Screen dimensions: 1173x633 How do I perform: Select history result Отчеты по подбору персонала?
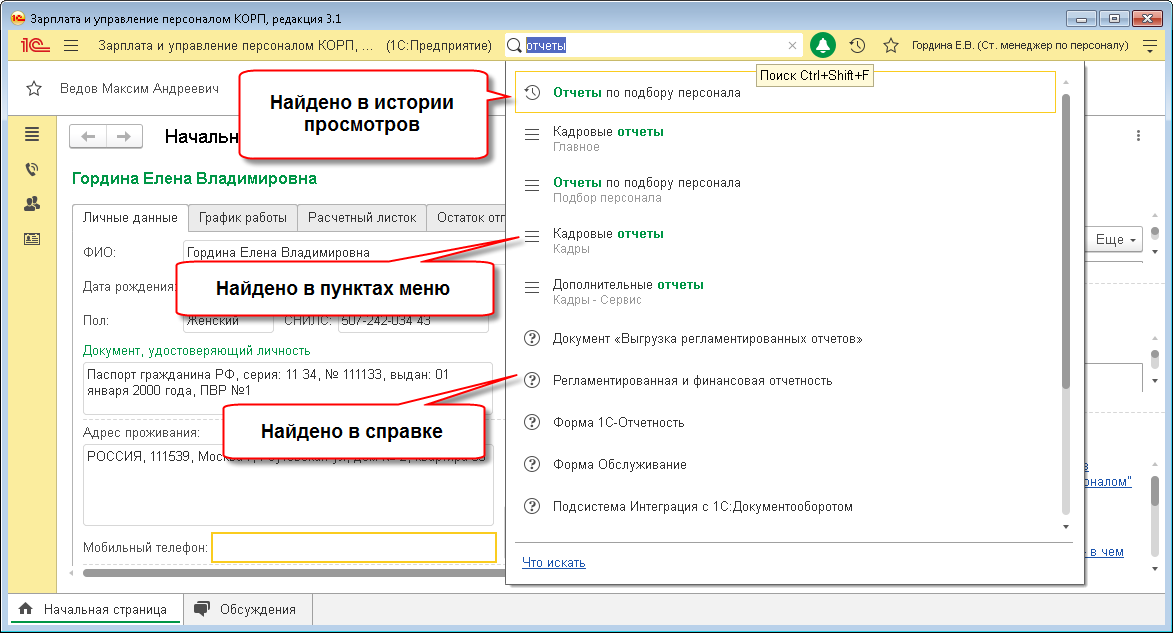pyautogui.click(x=785, y=93)
